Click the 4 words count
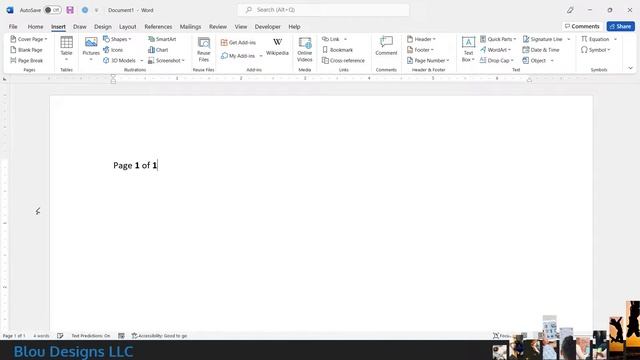Viewport: 640px width, 360px height. 41,336
